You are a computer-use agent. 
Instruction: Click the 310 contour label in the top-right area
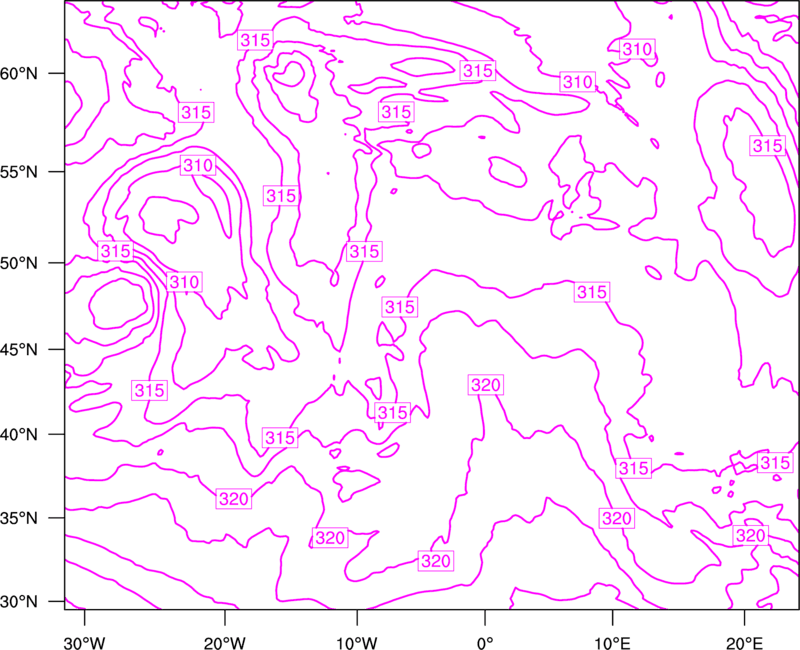pyautogui.click(x=637, y=49)
